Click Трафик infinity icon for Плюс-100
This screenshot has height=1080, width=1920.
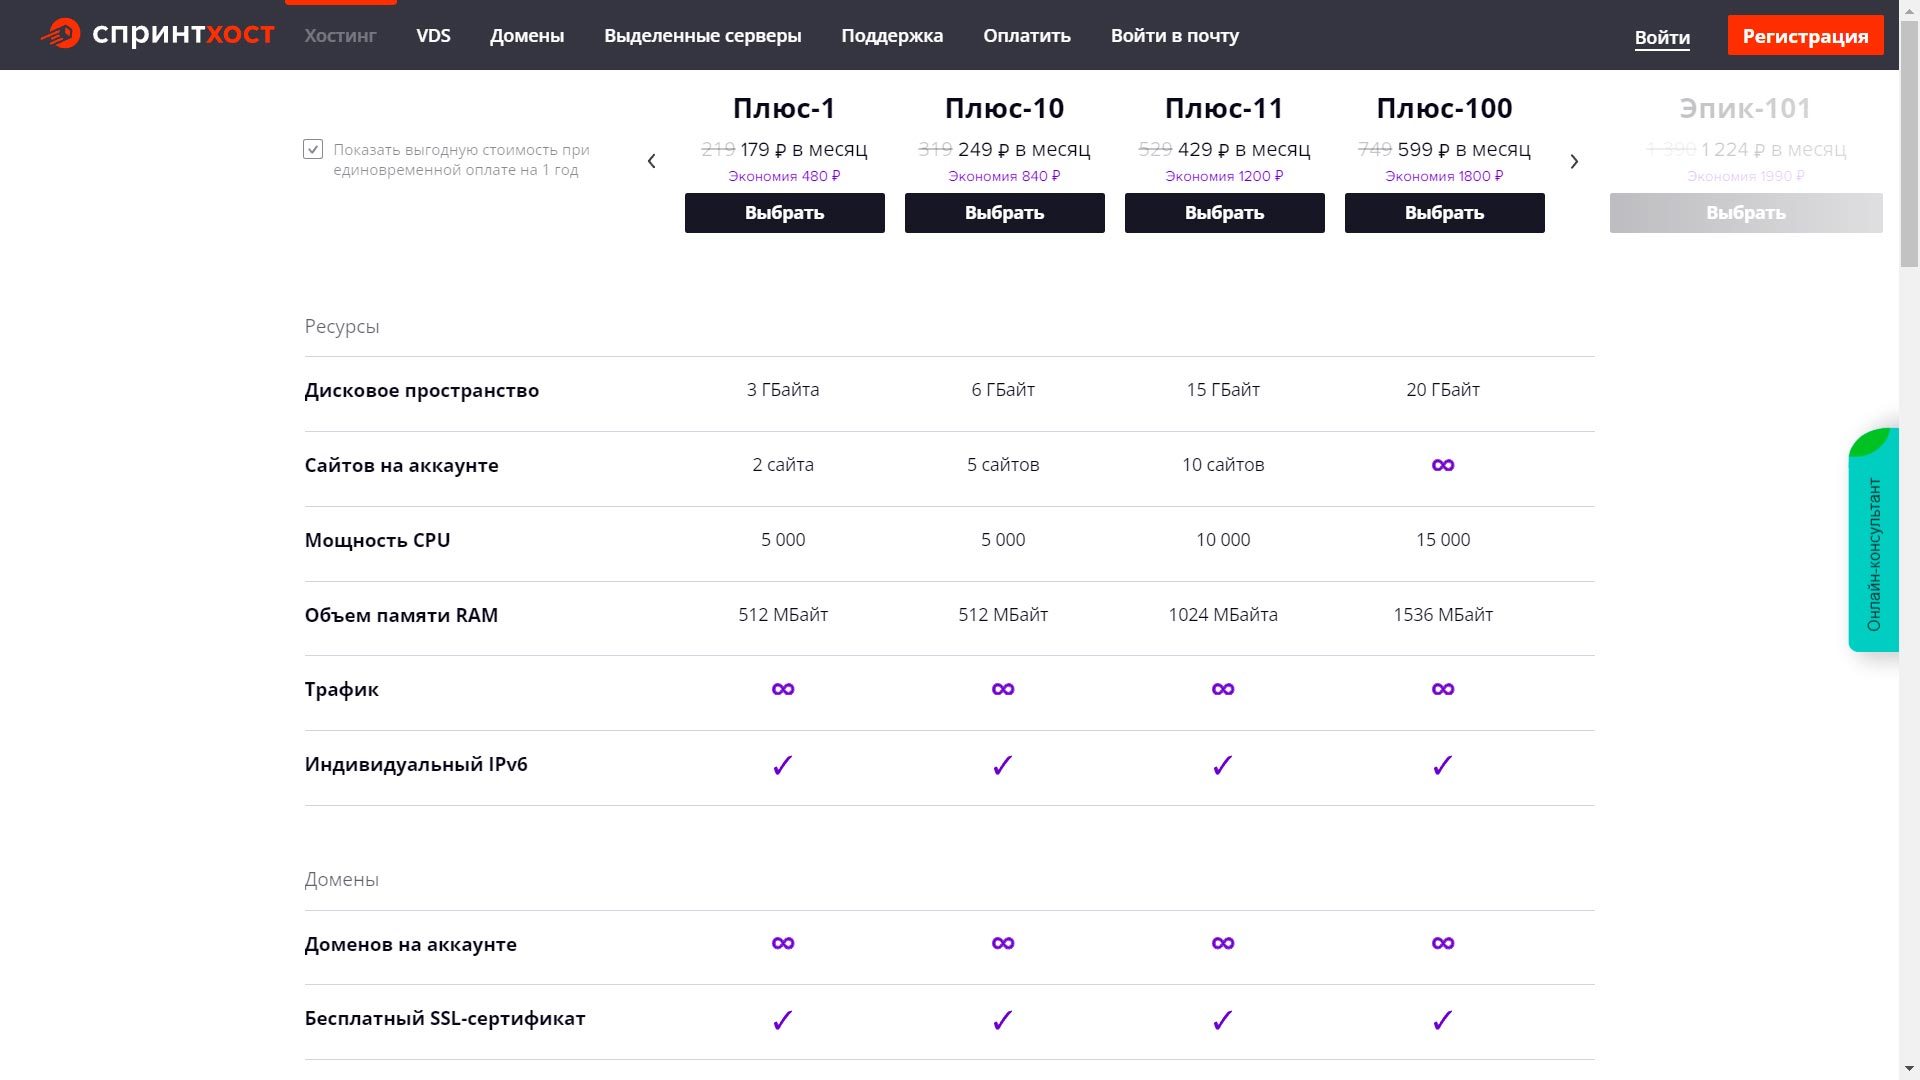point(1443,689)
